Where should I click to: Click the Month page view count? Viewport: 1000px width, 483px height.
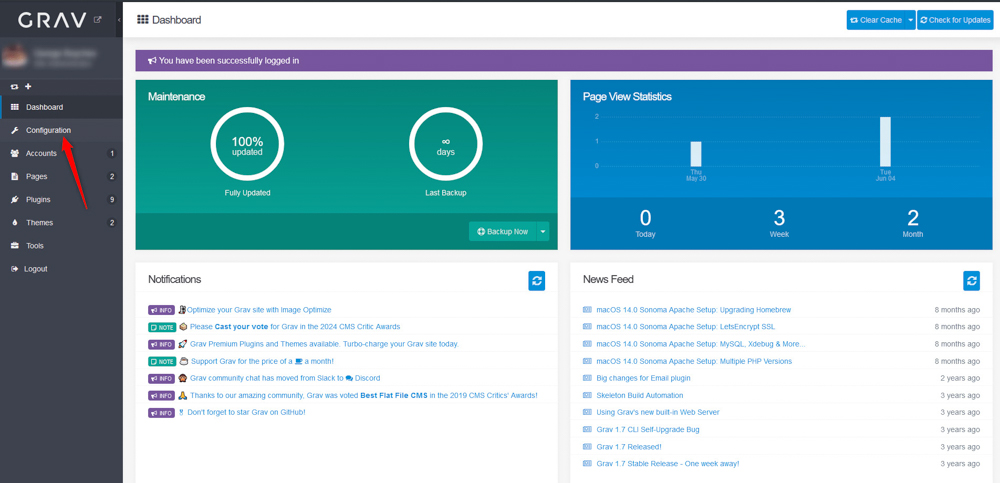point(913,218)
